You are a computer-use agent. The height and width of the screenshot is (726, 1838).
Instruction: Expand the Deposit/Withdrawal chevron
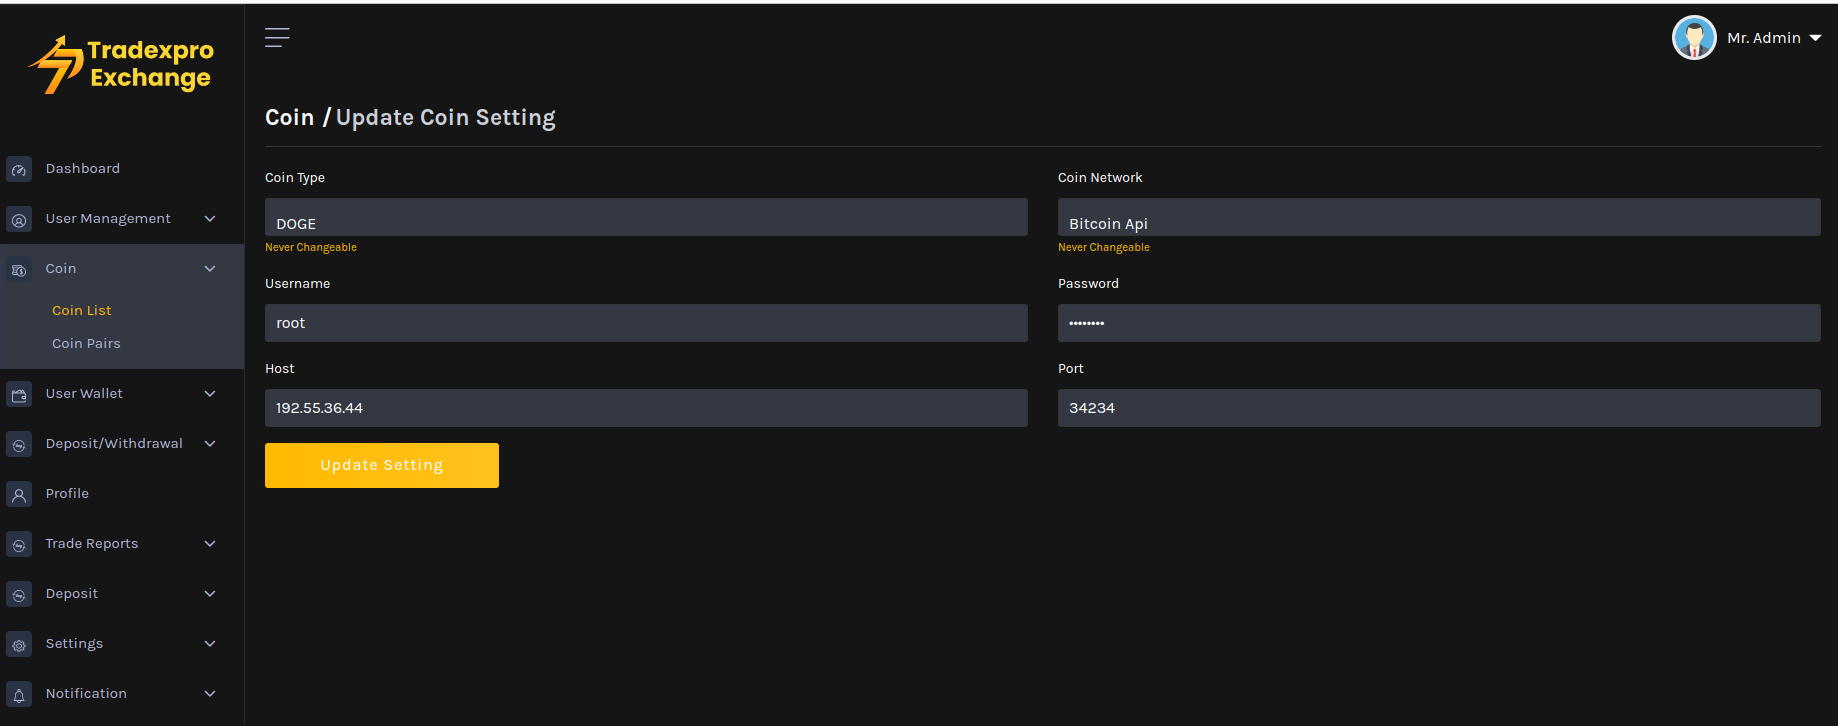(210, 444)
